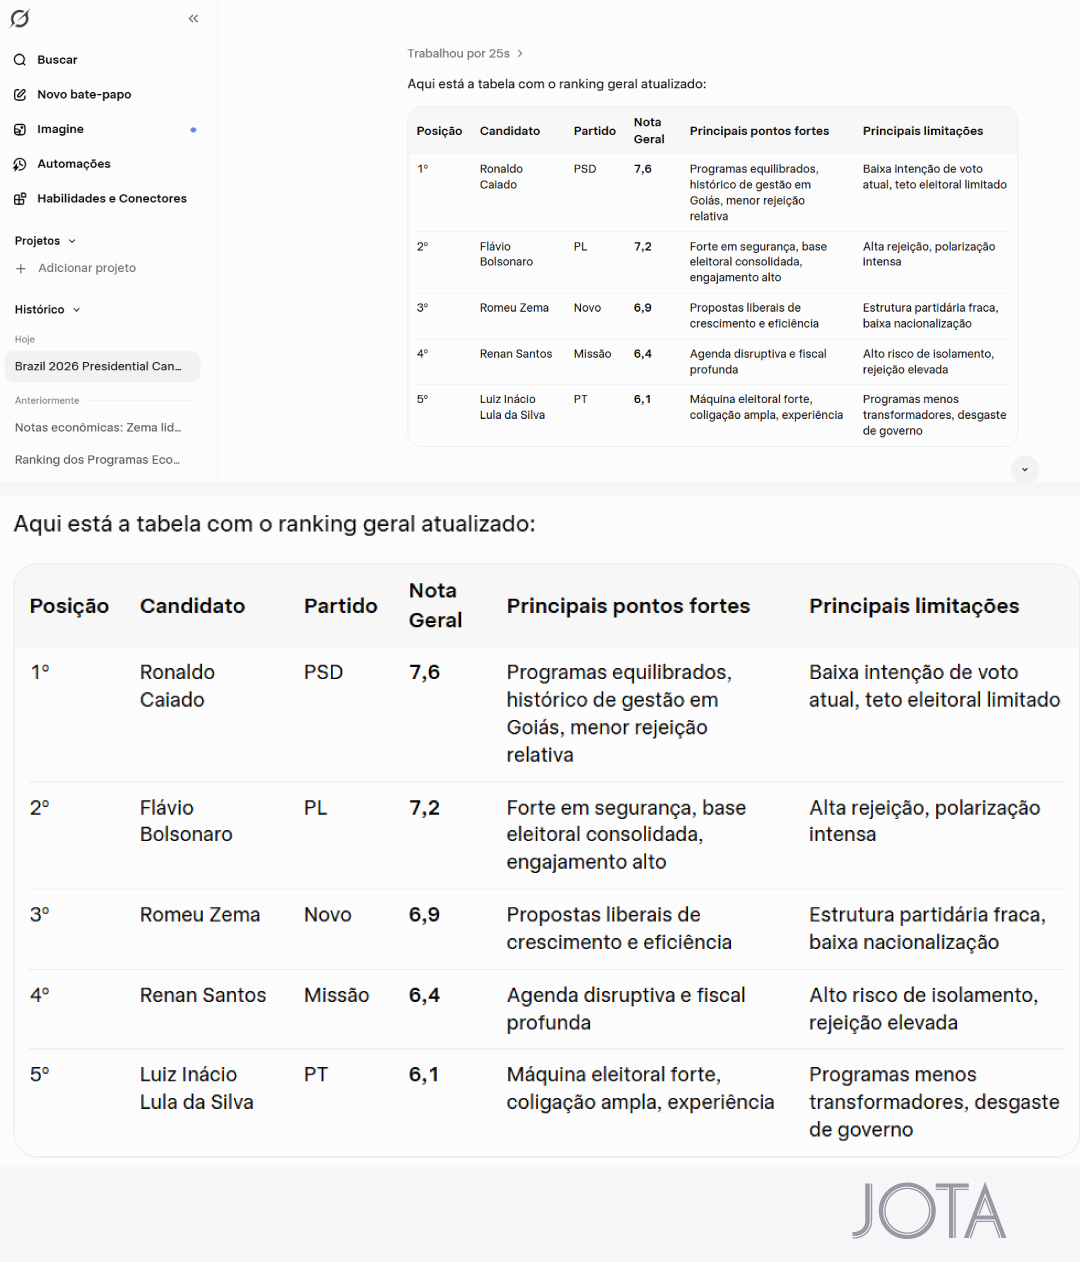Click the Grok logo icon
The image size is (1080, 1262).
pyautogui.click(x=20, y=18)
